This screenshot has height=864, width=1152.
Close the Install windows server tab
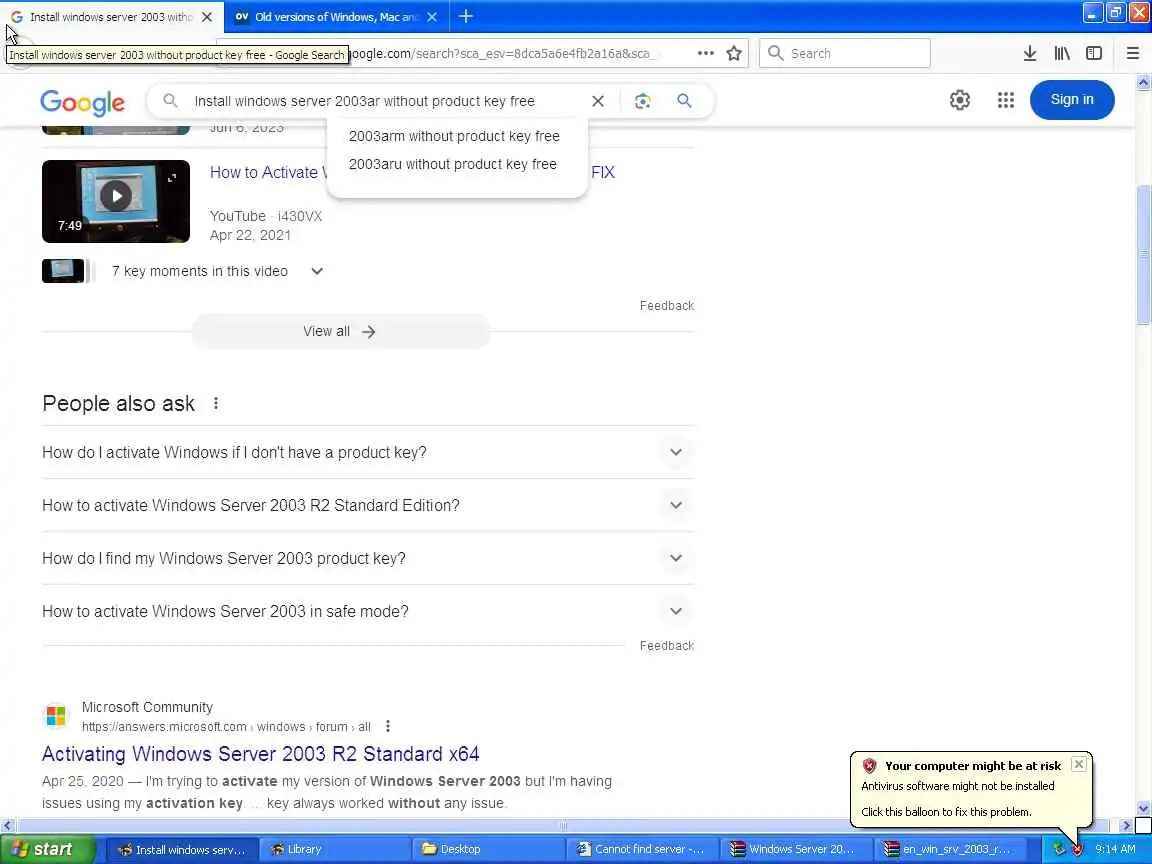coord(207,16)
